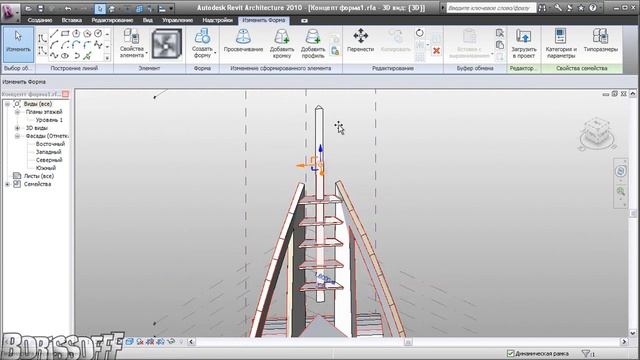Select the Rectangle draw tool
This screenshot has height=360, width=640.
[65, 33]
